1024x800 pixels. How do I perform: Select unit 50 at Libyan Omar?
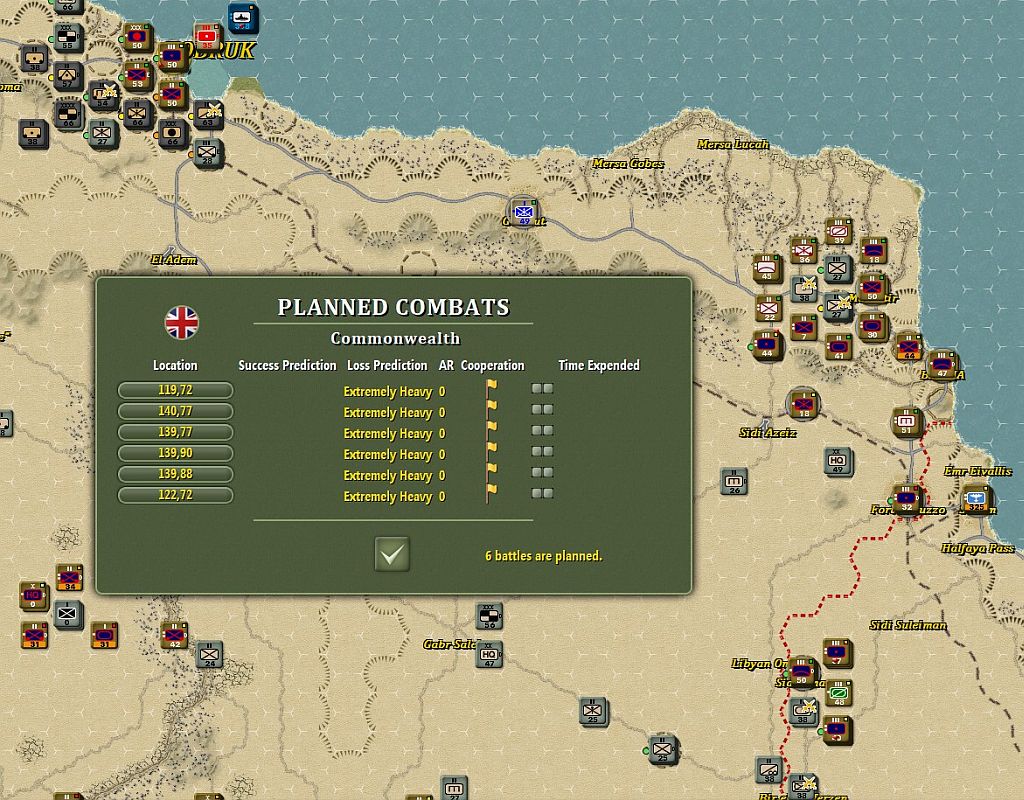pyautogui.click(x=802, y=672)
